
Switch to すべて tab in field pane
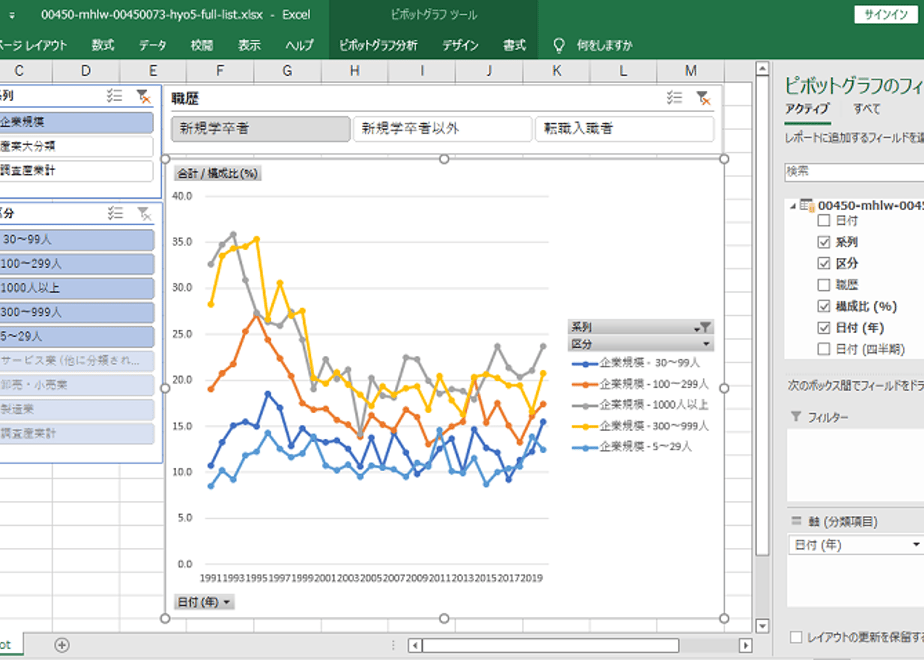867,108
